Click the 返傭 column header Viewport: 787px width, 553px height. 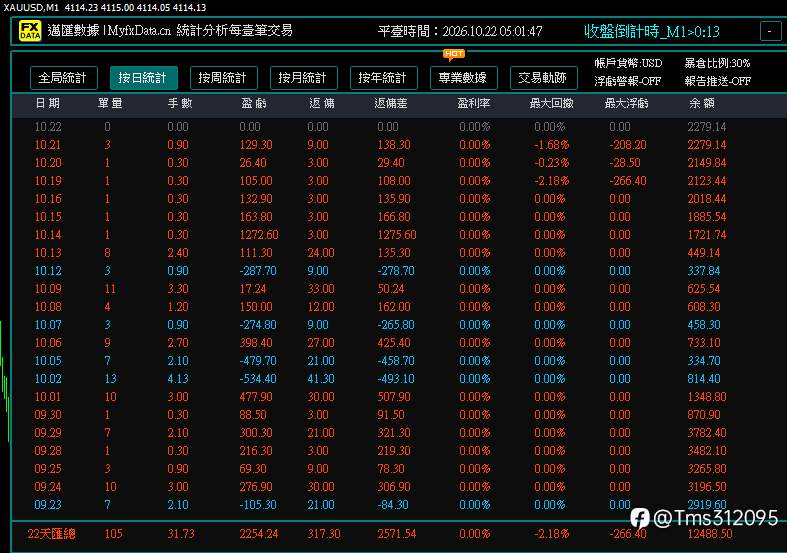(322, 103)
